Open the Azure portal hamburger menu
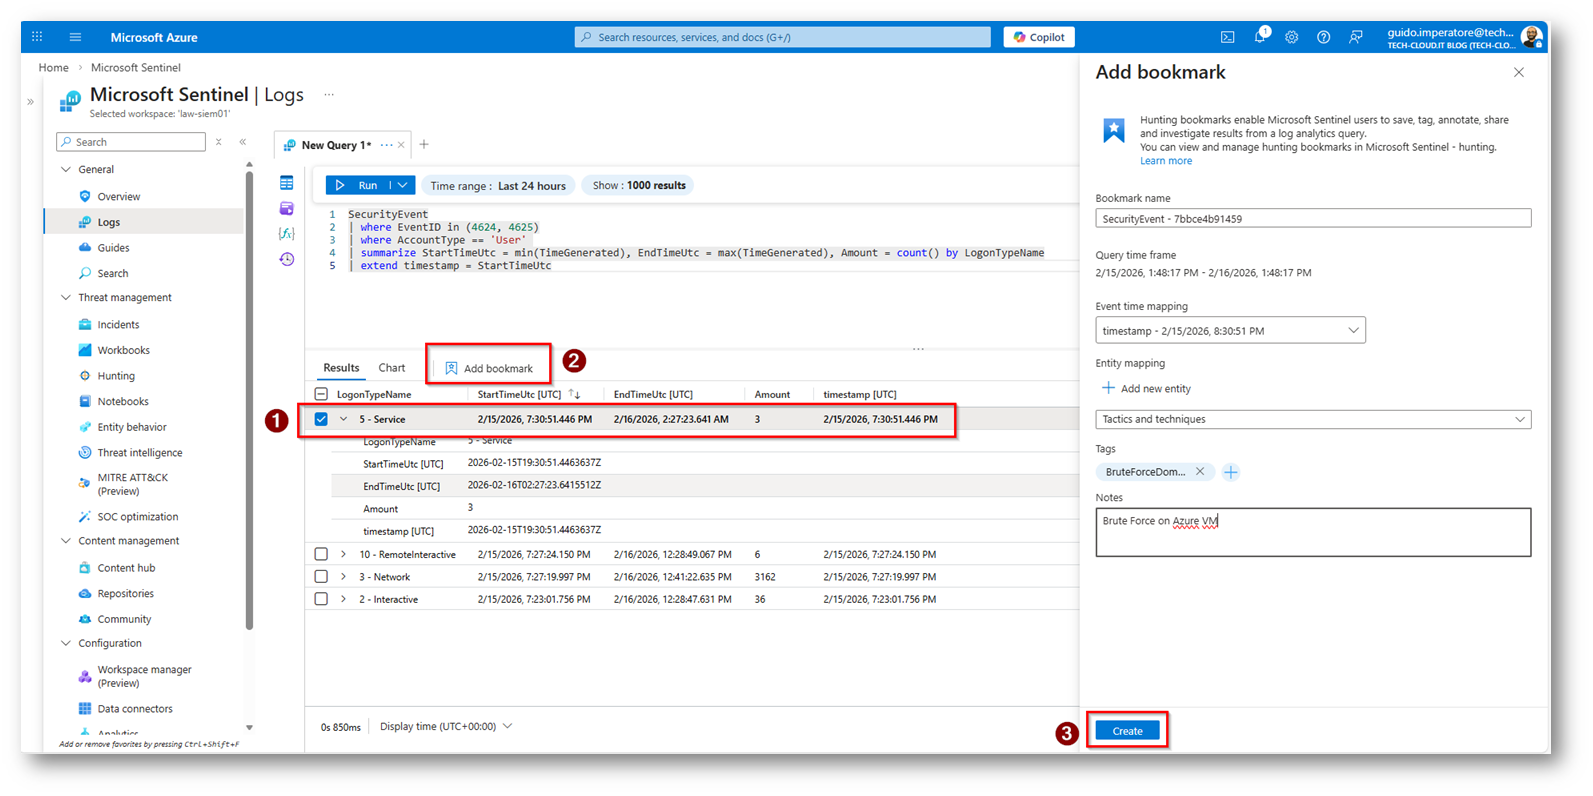The image size is (1593, 796). tap(75, 37)
